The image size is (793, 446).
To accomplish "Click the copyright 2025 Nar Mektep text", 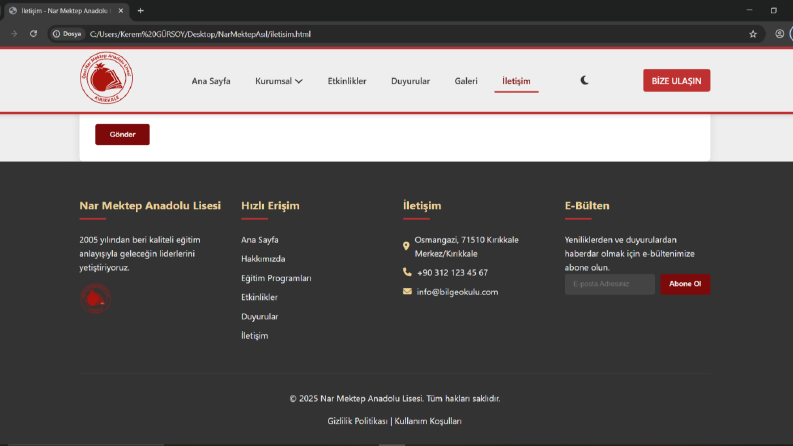I will pyautogui.click(x=394, y=398).
